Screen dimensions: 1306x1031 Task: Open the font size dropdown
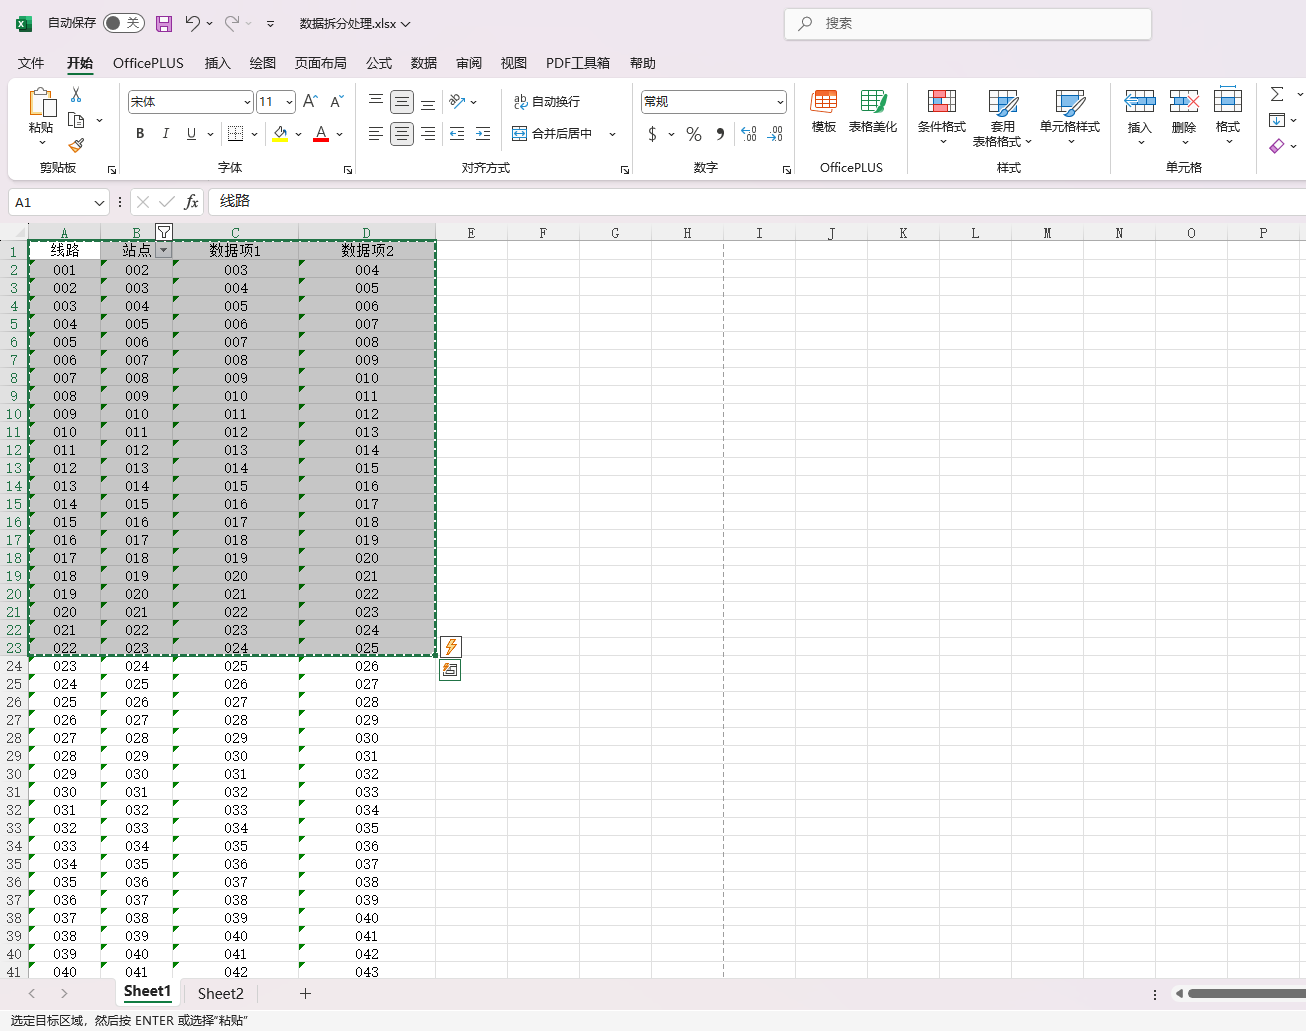coord(290,102)
